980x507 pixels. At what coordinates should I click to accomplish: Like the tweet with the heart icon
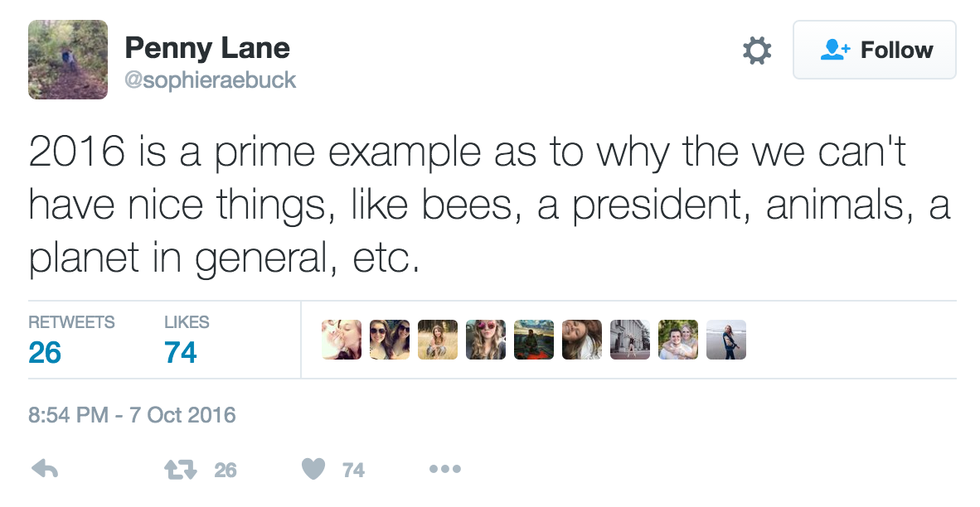click(x=314, y=469)
